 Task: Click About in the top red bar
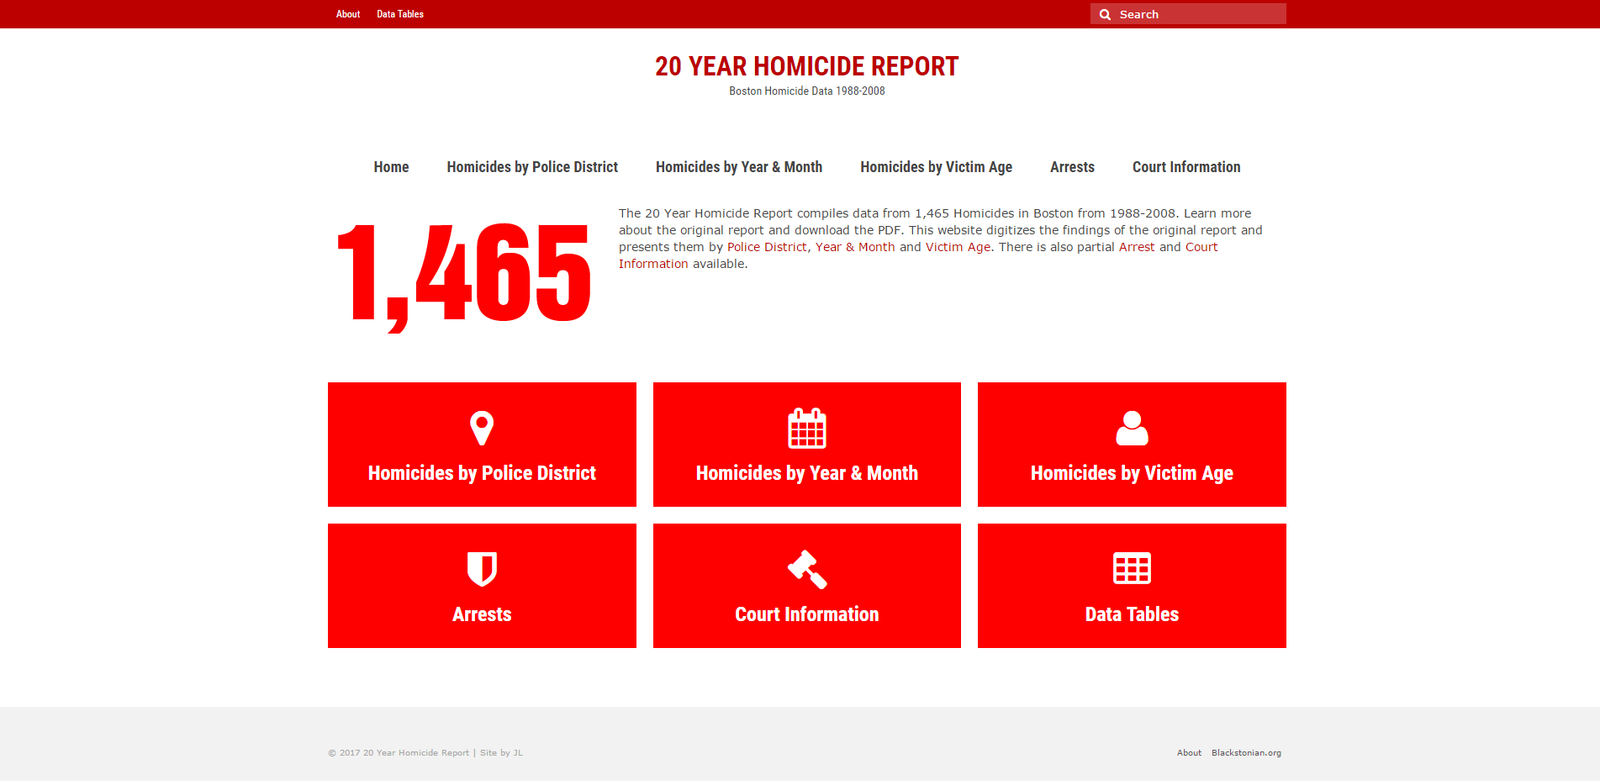click(348, 14)
